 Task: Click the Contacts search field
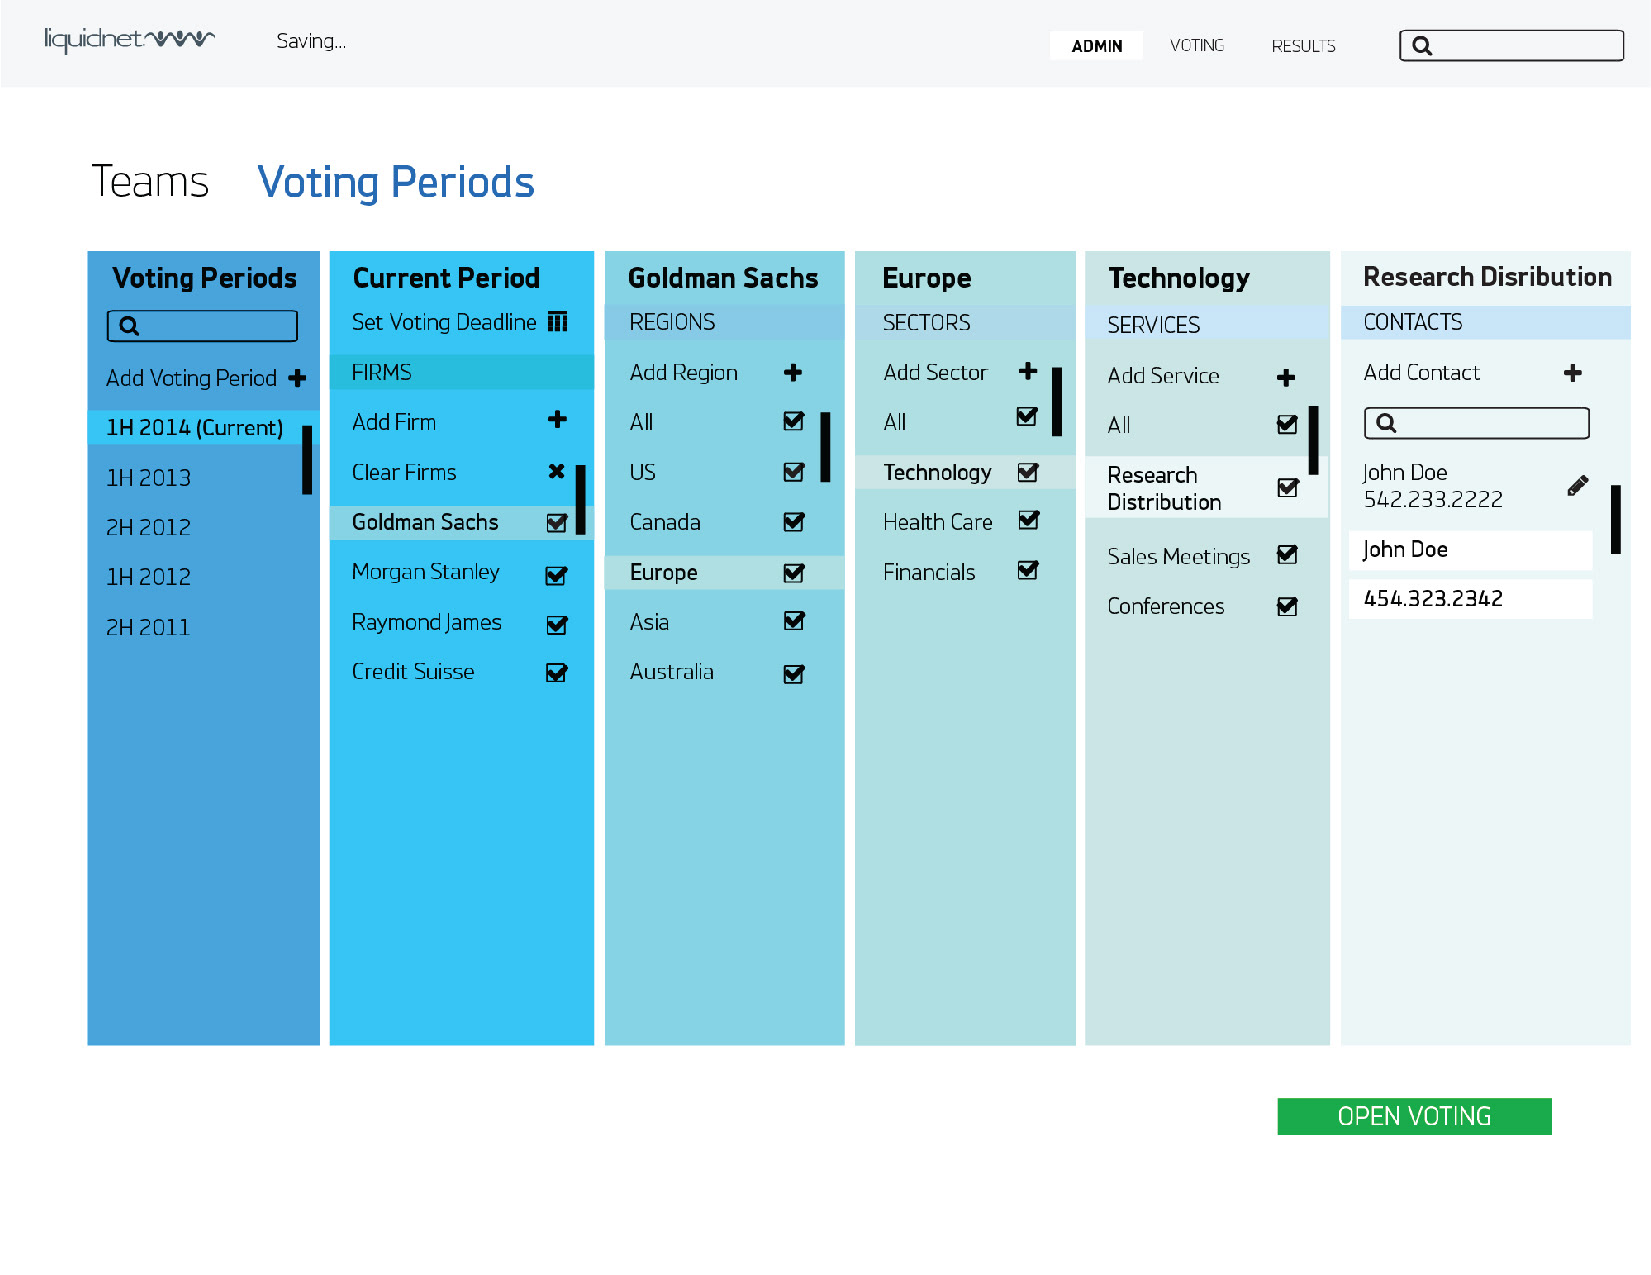click(1476, 423)
